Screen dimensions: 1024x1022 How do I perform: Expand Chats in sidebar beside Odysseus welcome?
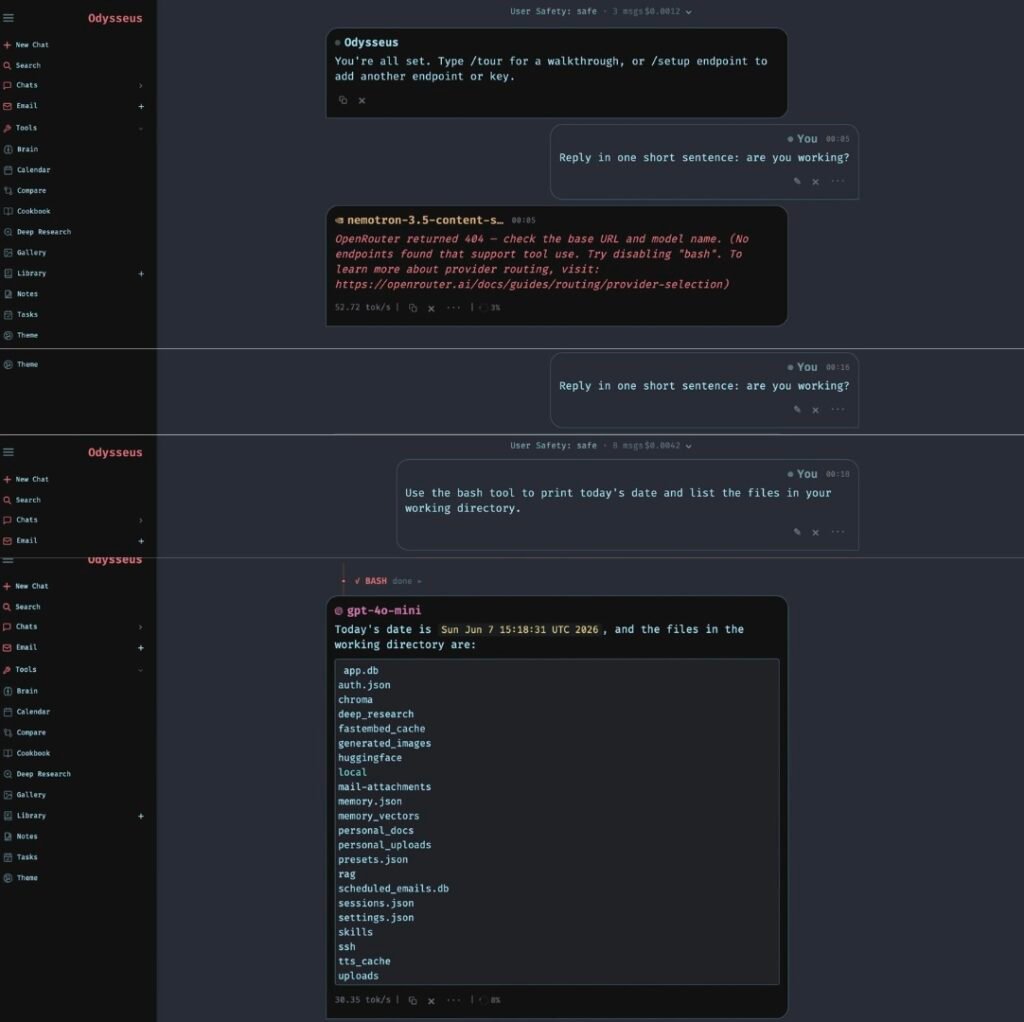140,86
